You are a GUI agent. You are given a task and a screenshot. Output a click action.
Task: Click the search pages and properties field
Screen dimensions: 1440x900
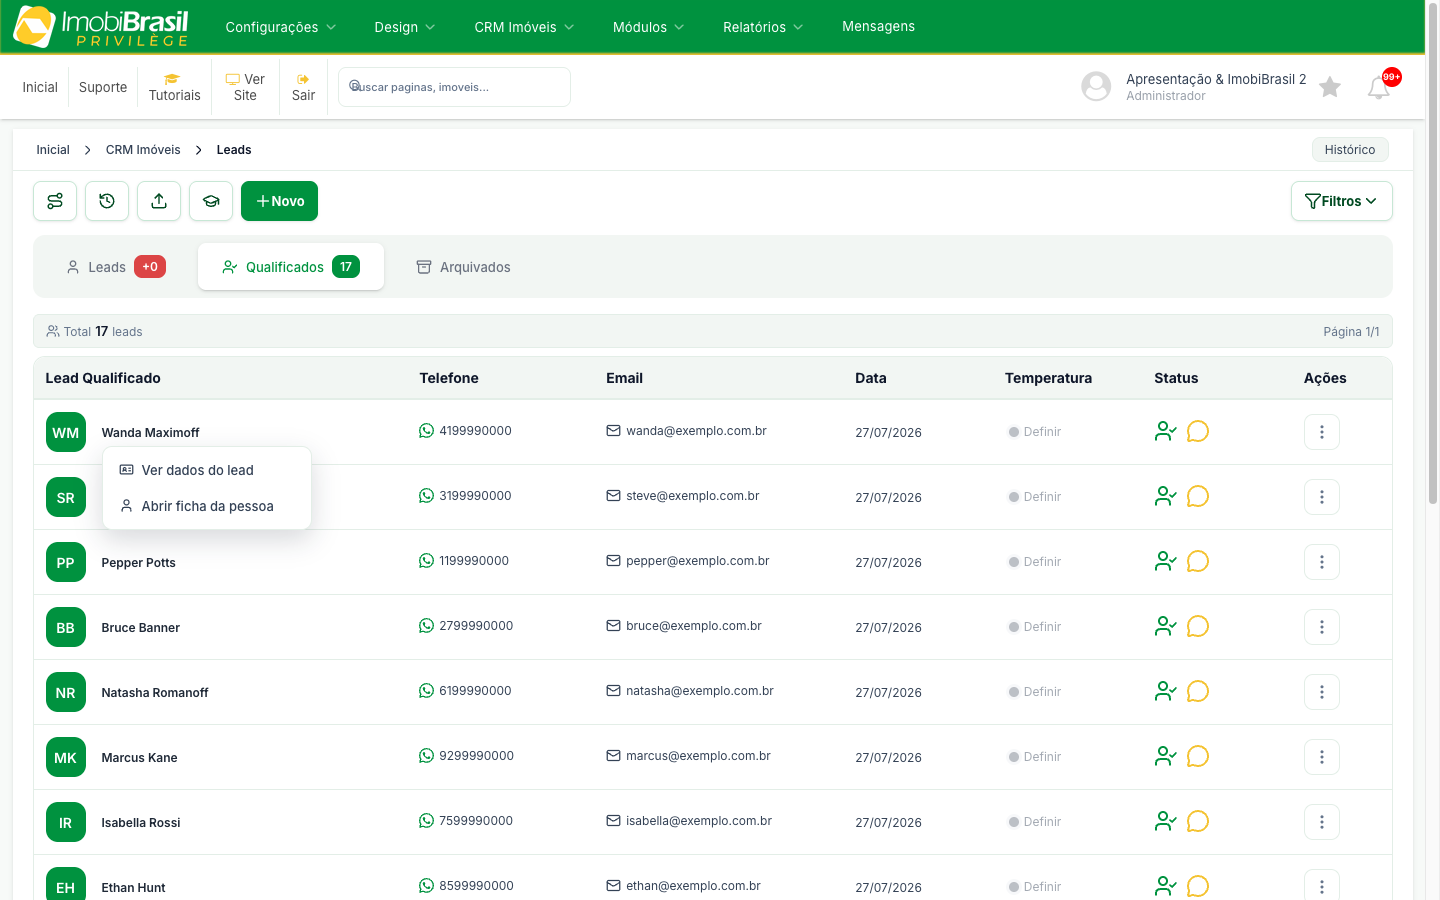[x=454, y=87]
